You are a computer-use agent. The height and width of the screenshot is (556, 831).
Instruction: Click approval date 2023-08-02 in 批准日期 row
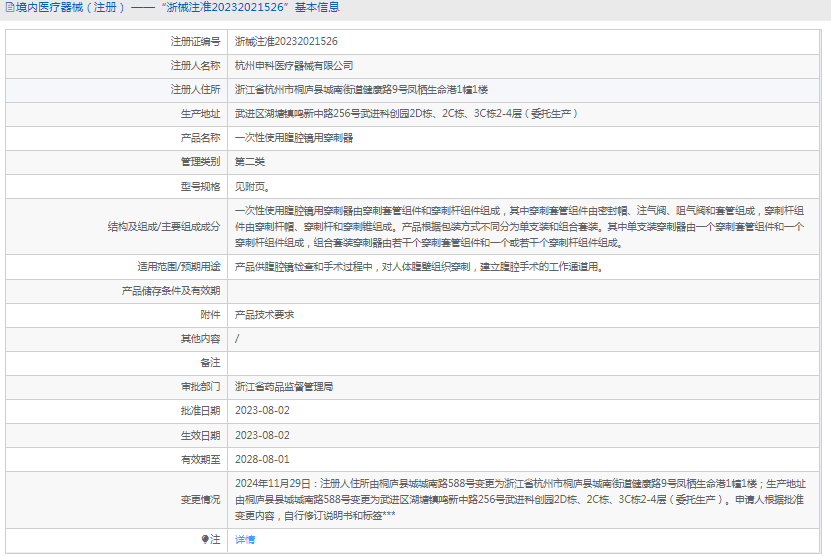pos(262,410)
